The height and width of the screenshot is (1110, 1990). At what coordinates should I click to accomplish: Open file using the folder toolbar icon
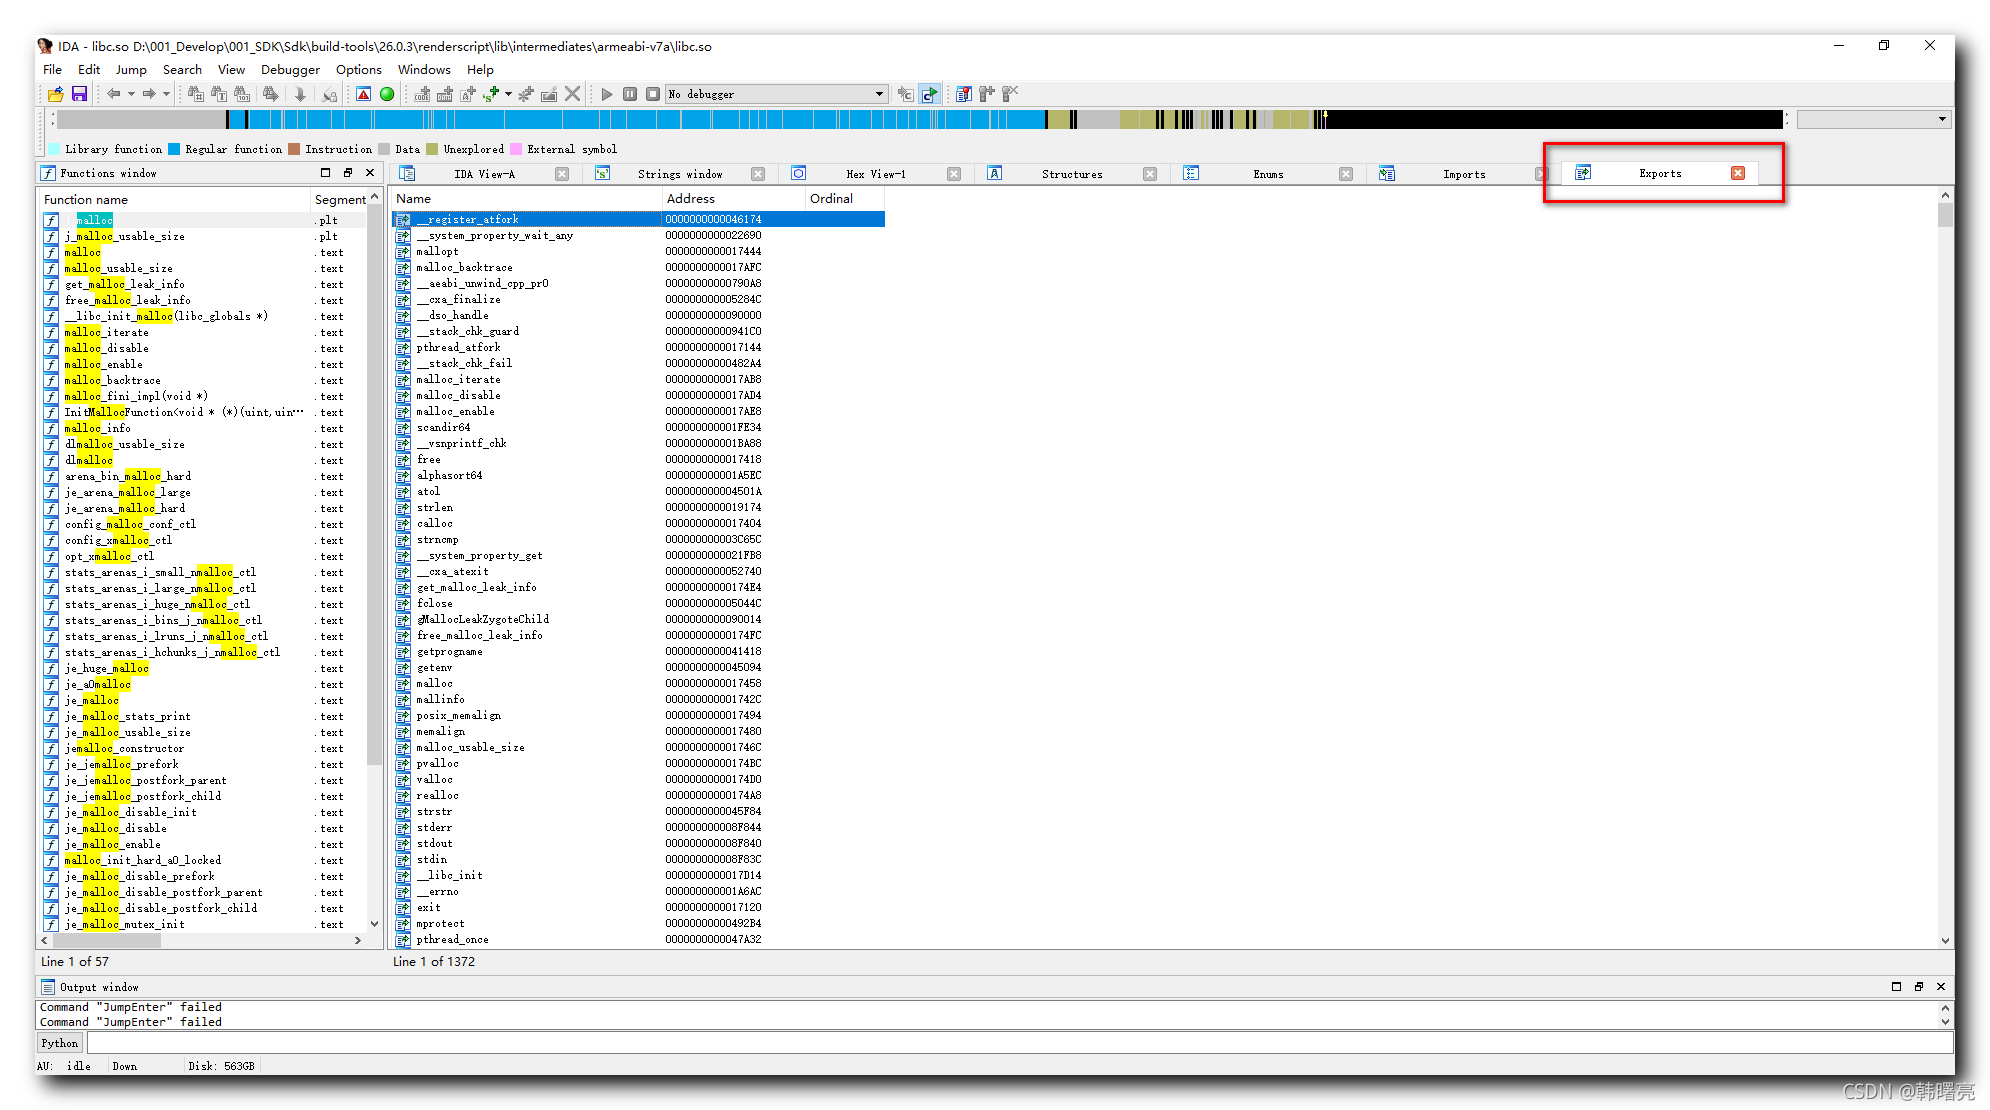[56, 94]
